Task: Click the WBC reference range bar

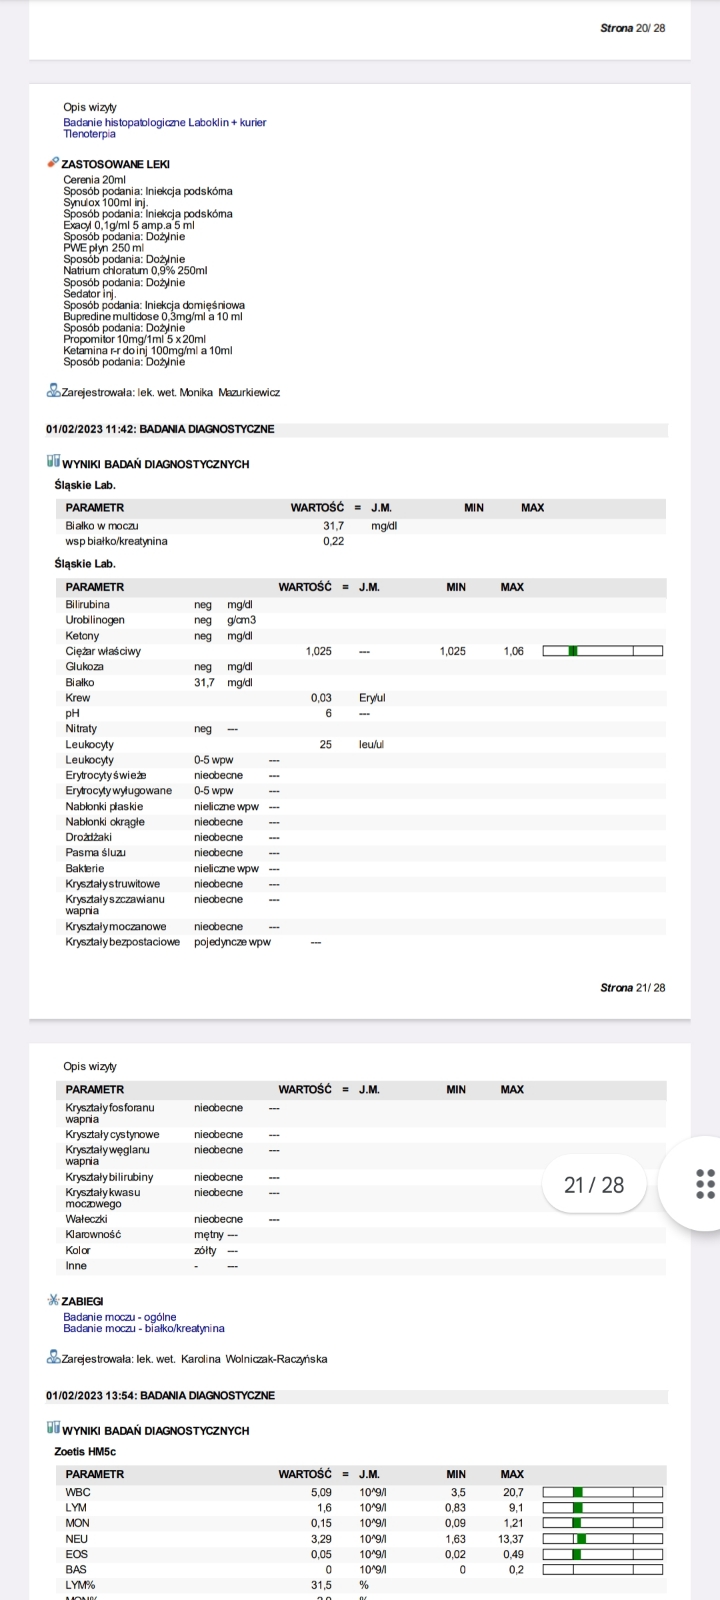Action: coord(603,1492)
